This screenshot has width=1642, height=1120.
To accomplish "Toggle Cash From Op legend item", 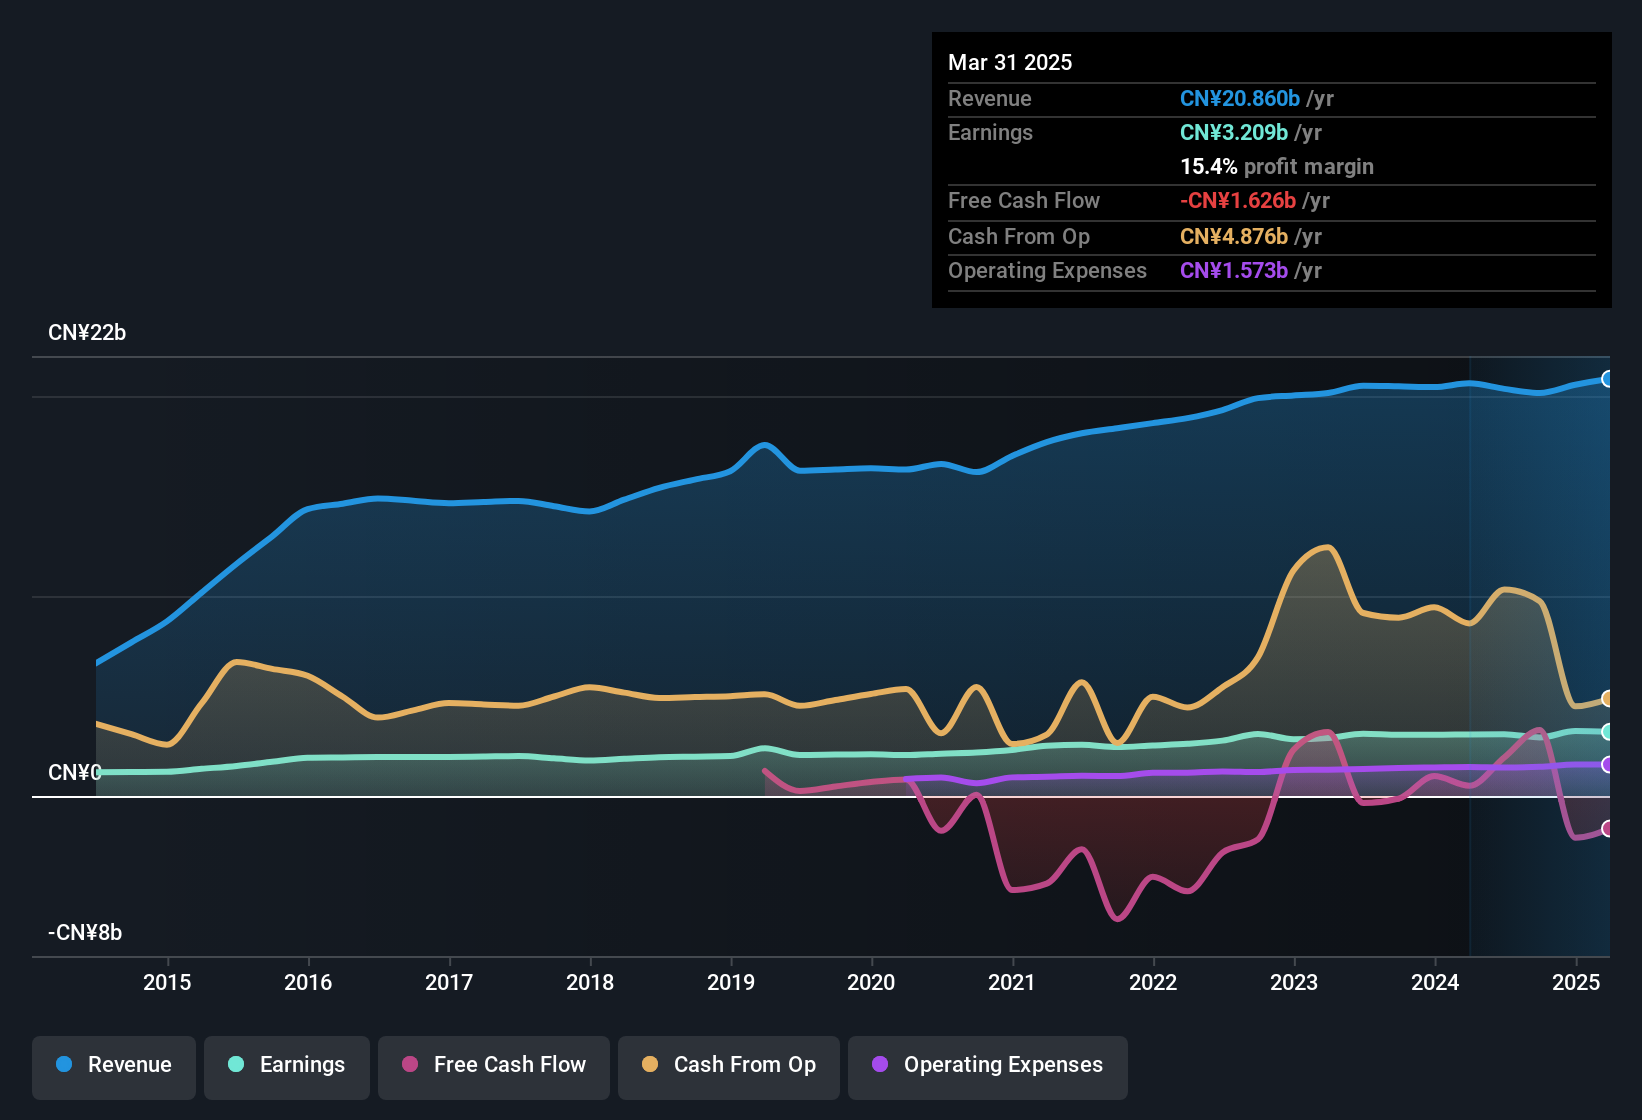I will (729, 1065).
